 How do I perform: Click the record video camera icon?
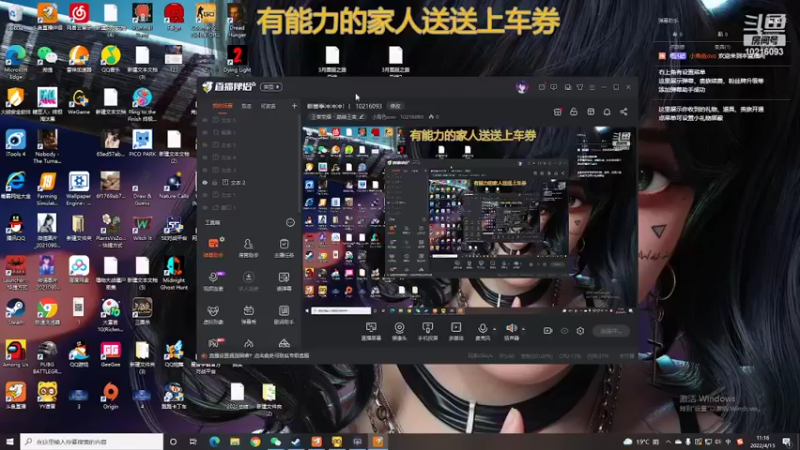547,331
